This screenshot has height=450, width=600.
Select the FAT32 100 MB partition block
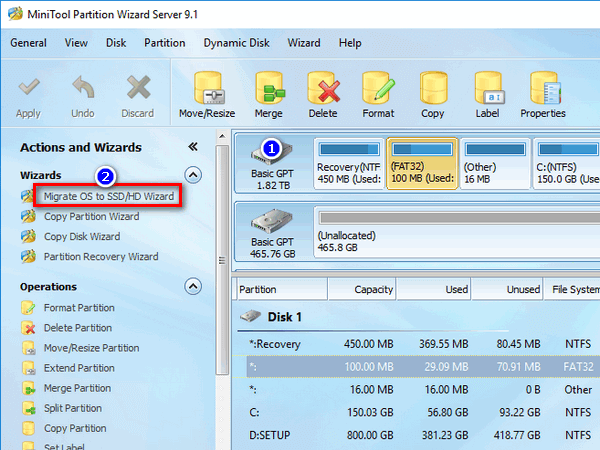pyautogui.click(x=422, y=164)
